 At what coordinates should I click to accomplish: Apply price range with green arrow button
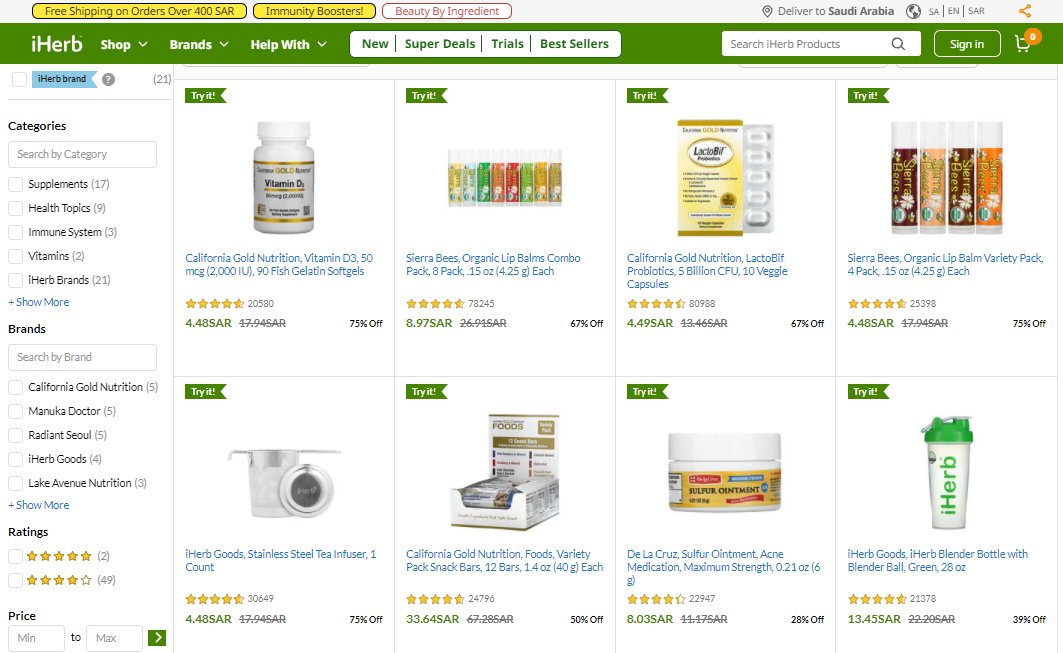point(157,637)
